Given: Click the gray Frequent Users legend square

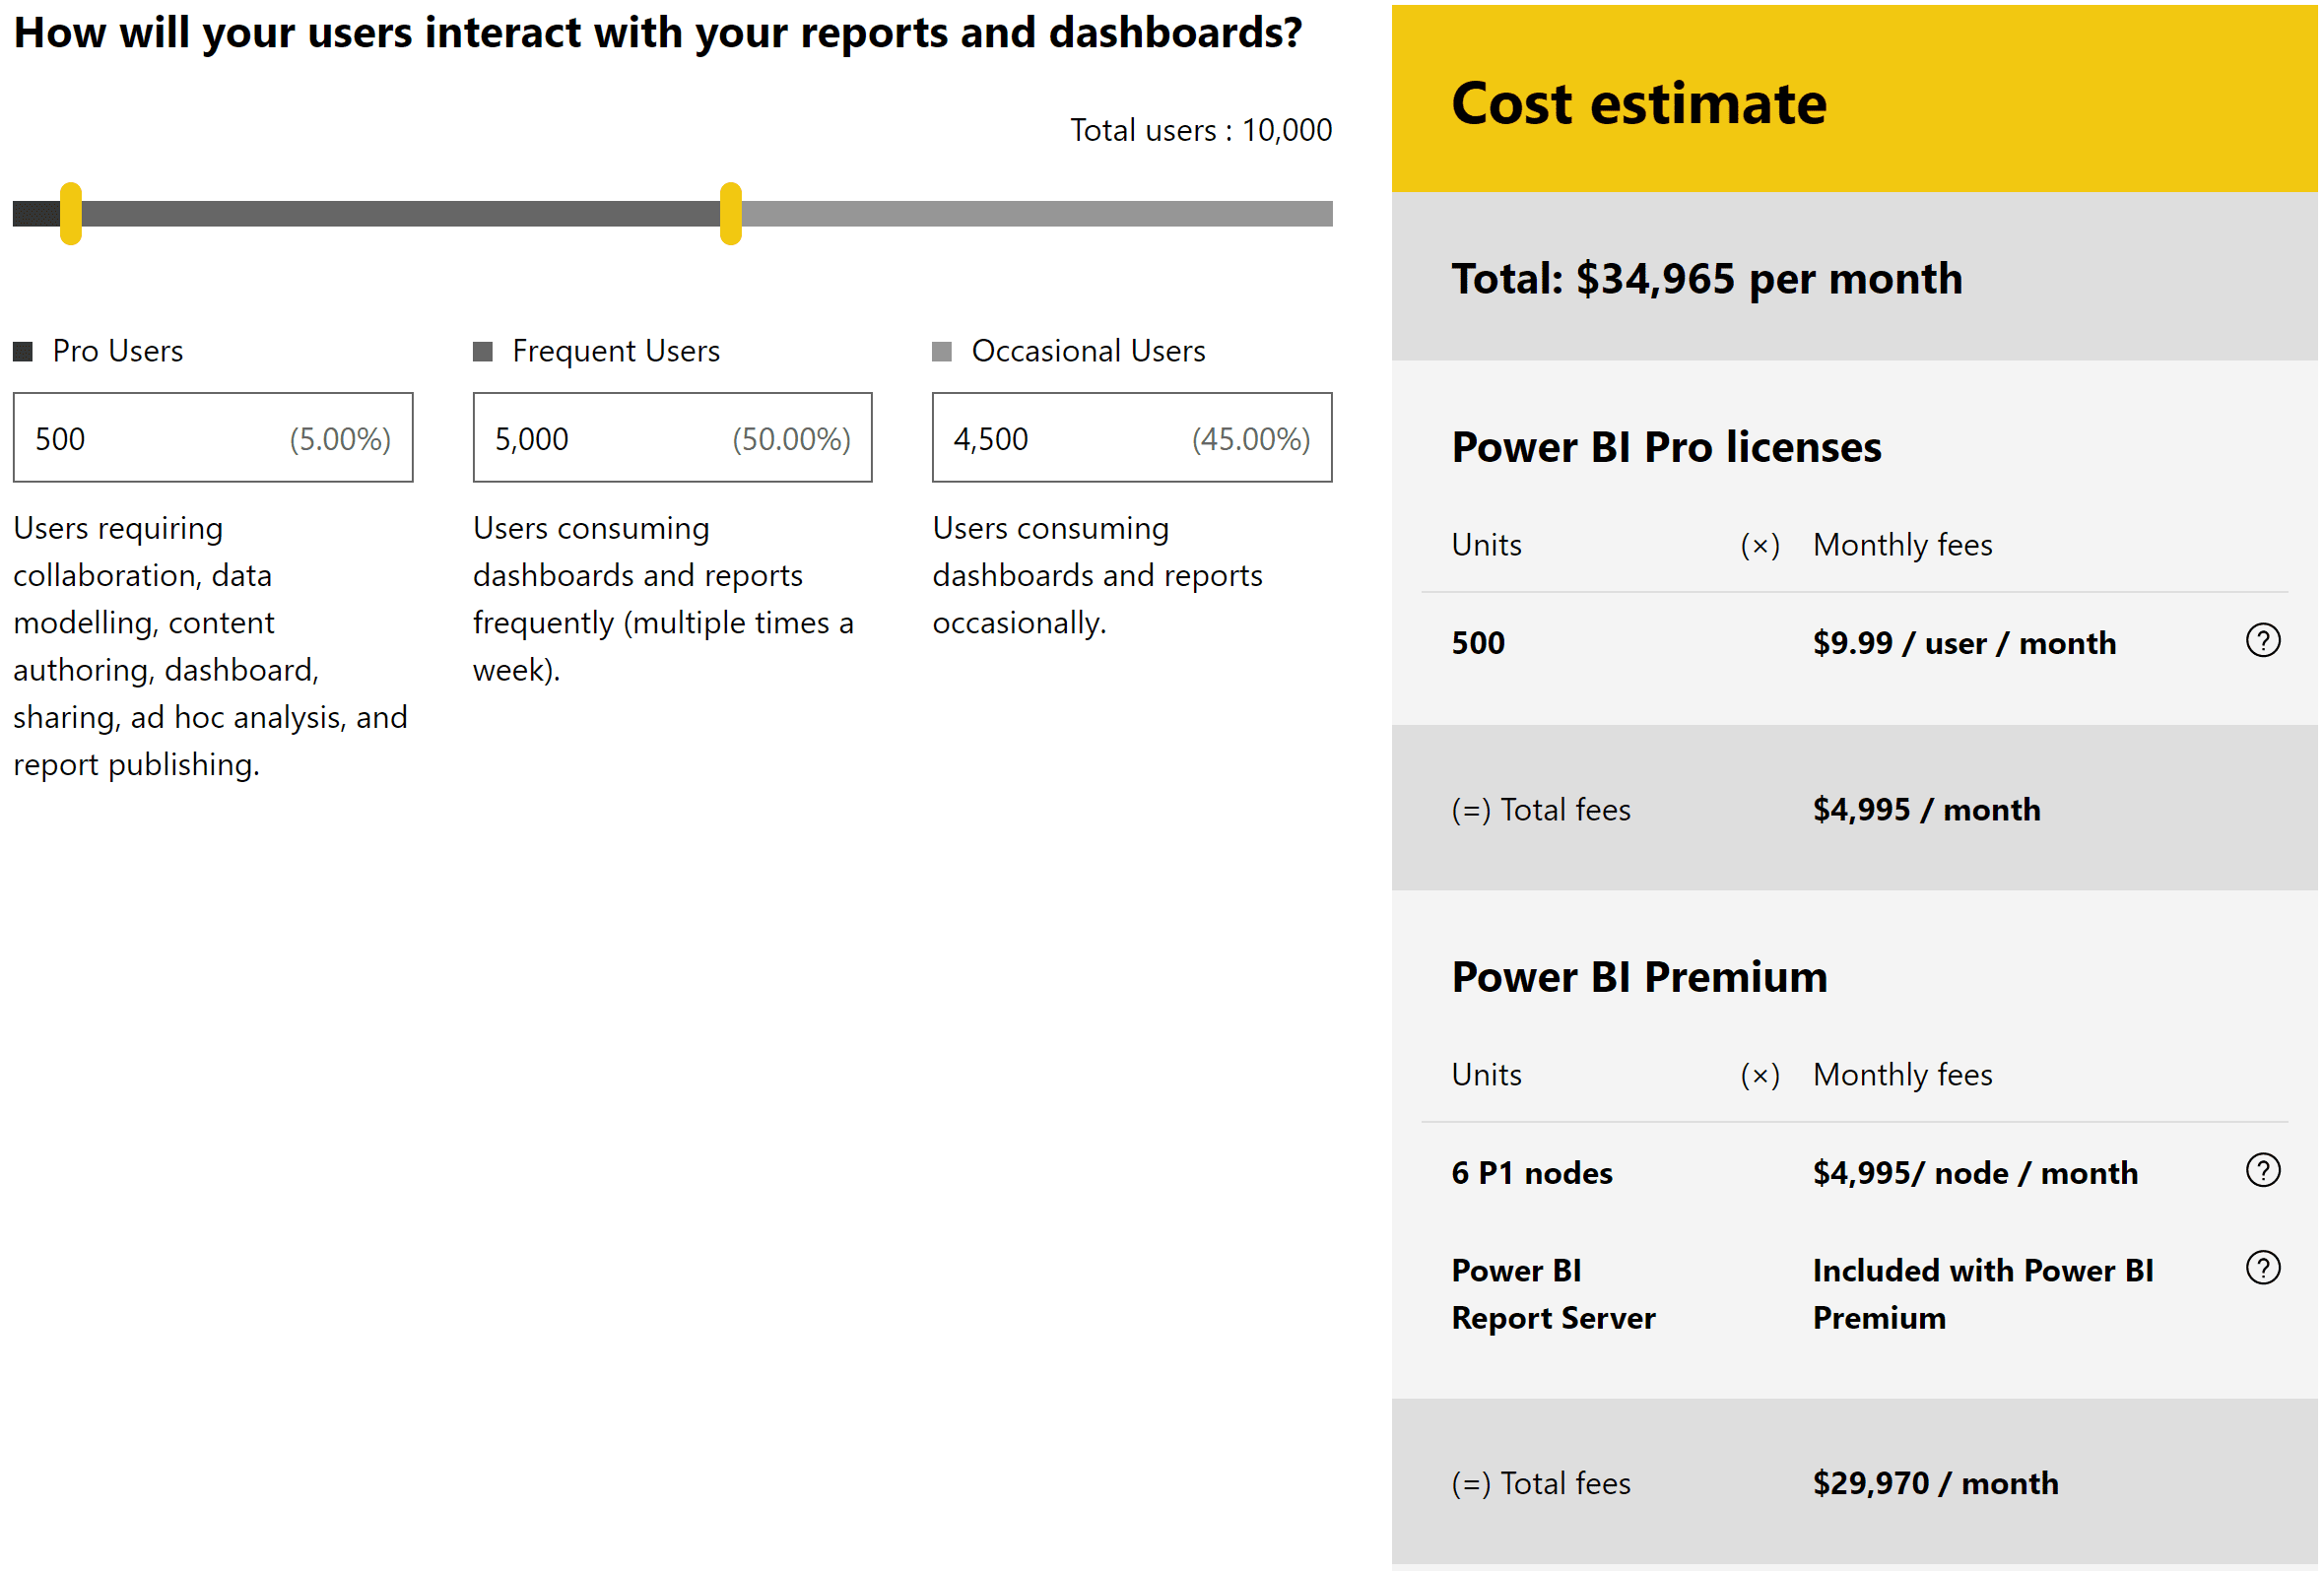Looking at the screenshot, I should pyautogui.click(x=483, y=351).
